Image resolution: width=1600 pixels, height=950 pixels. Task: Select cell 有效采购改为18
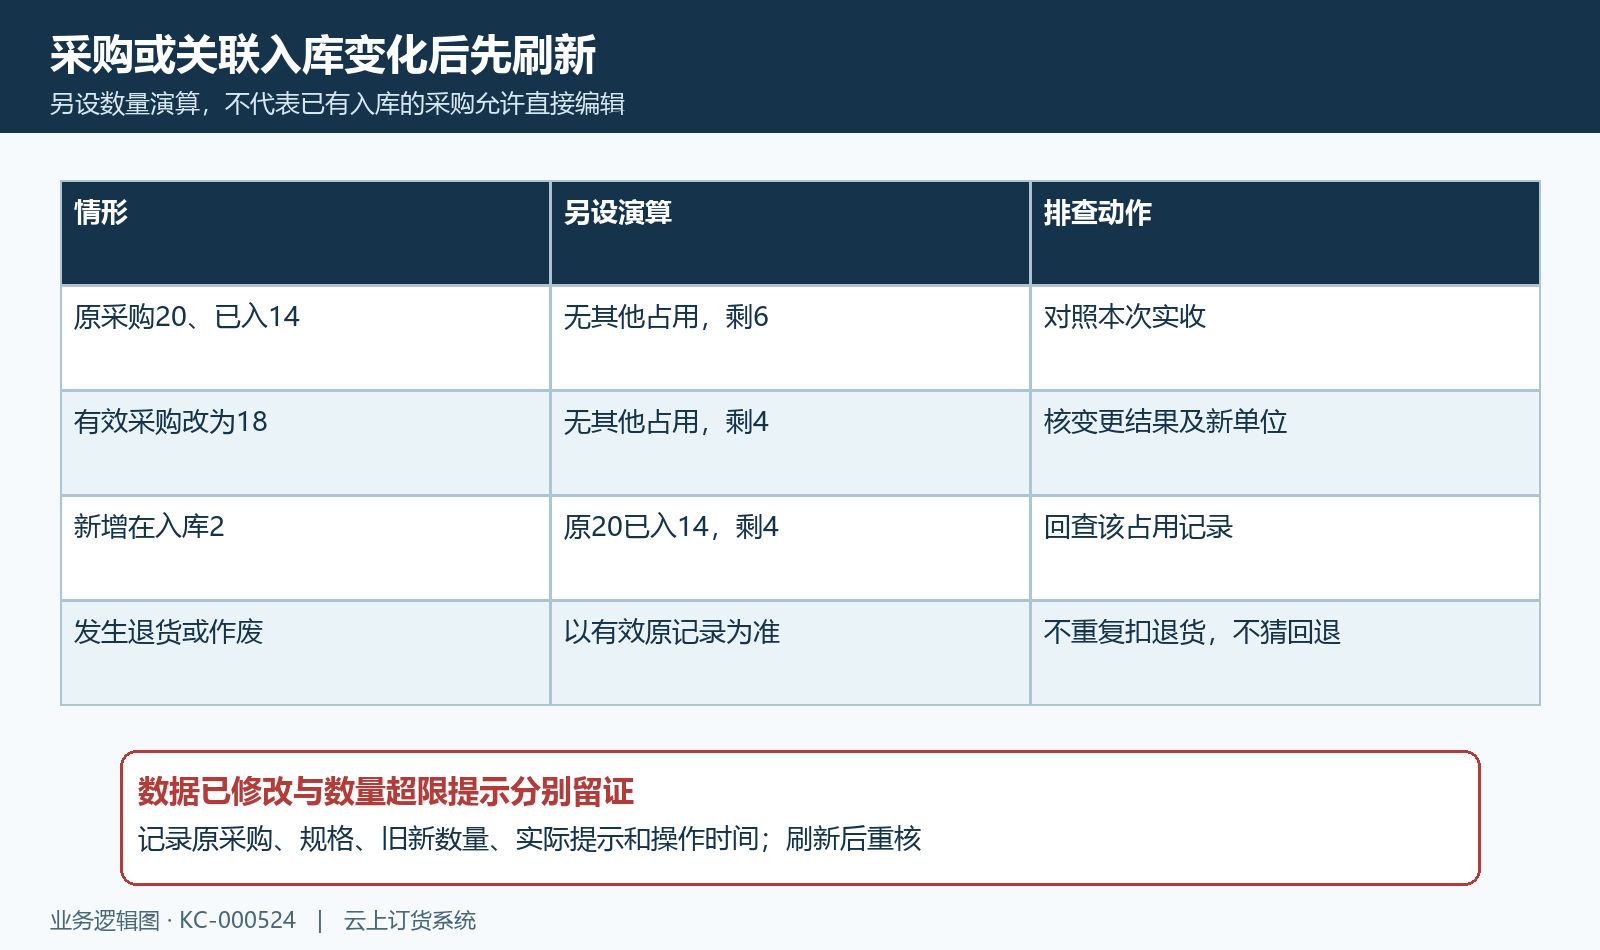[306, 443]
